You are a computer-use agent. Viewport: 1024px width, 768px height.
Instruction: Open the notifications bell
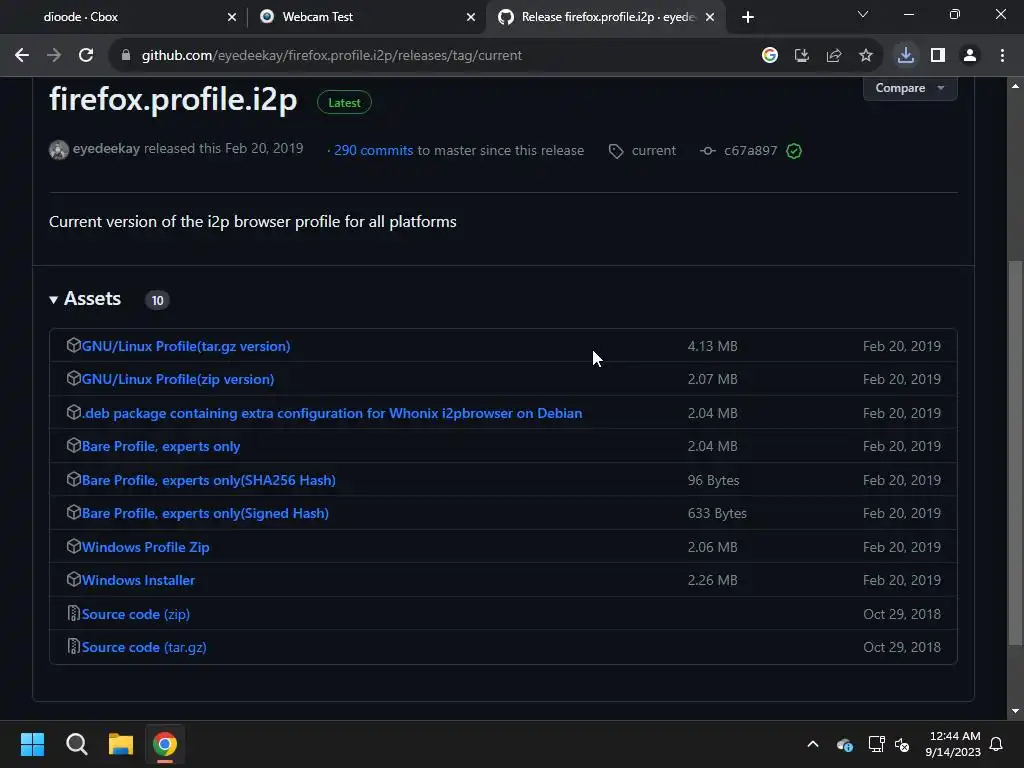point(997,744)
